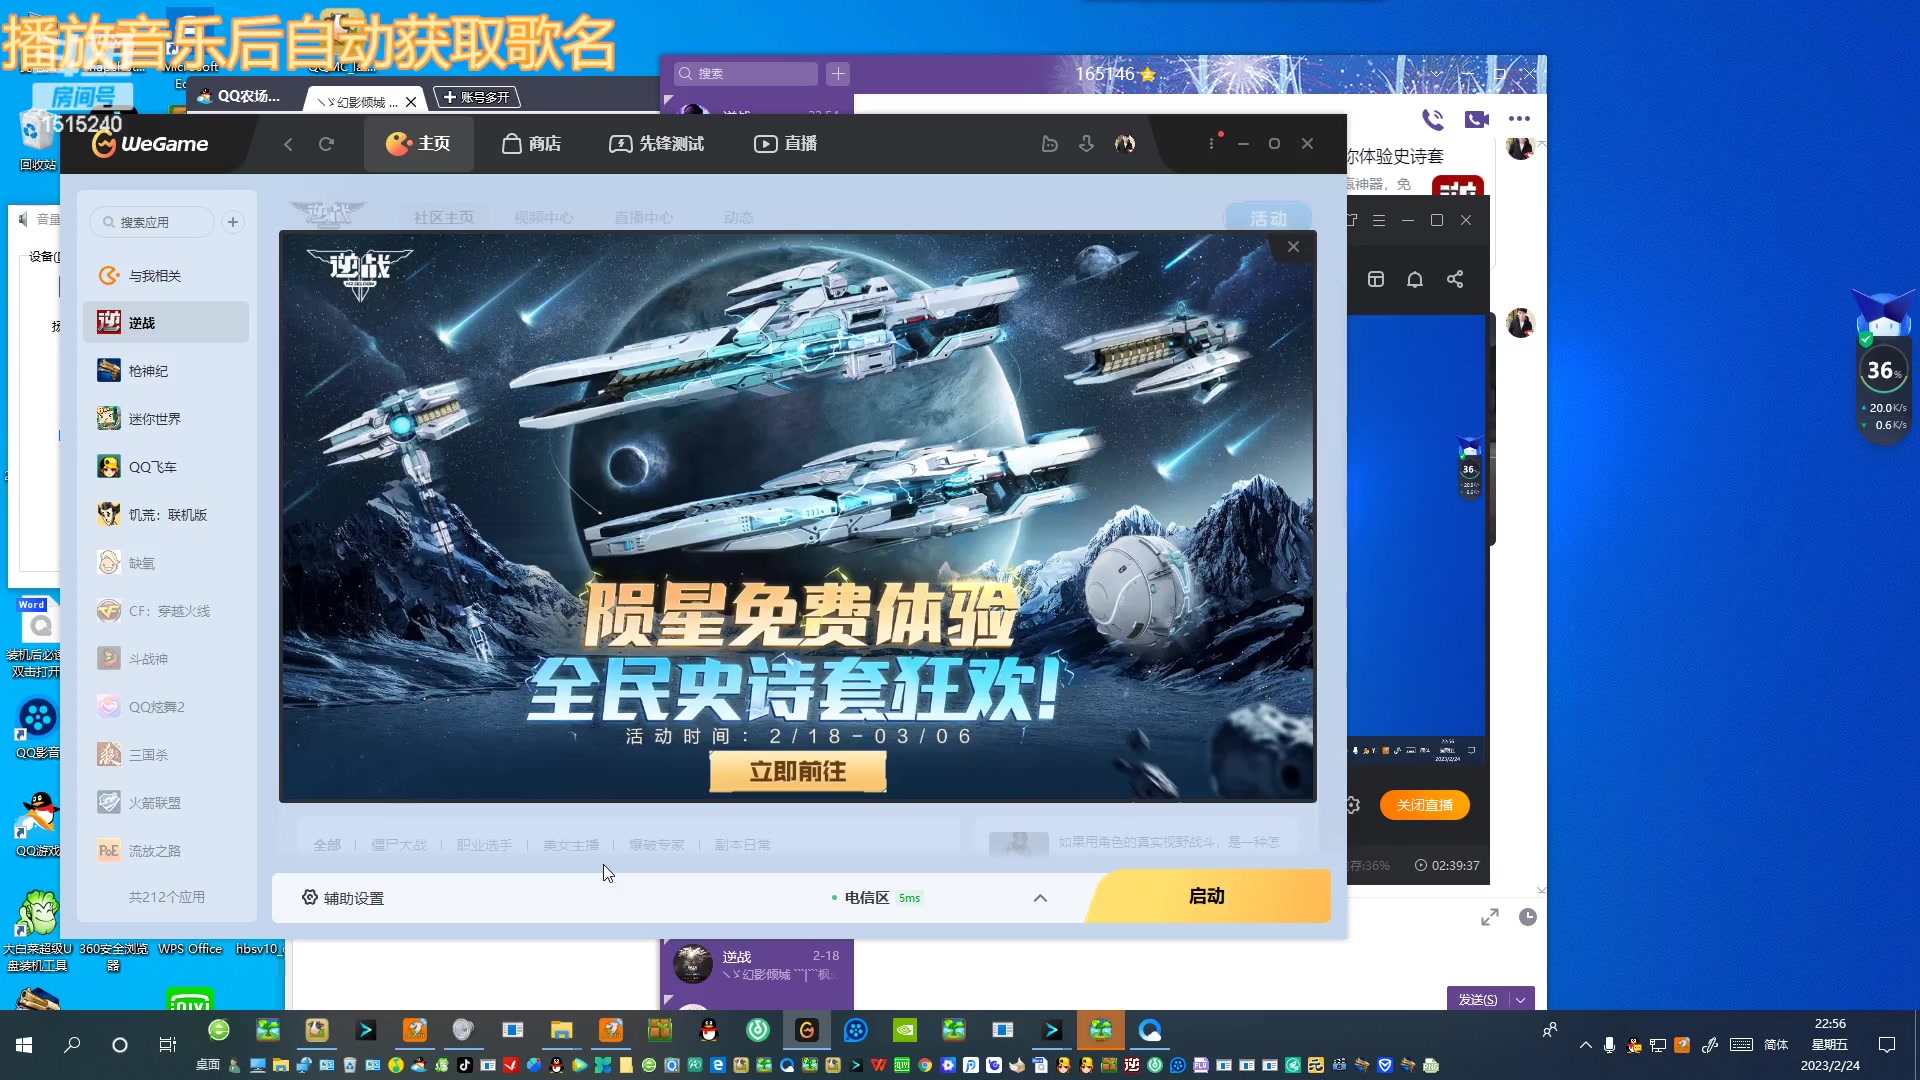1920x1080 pixels.
Task: Click the 账号多开 tab button
Action: (477, 97)
